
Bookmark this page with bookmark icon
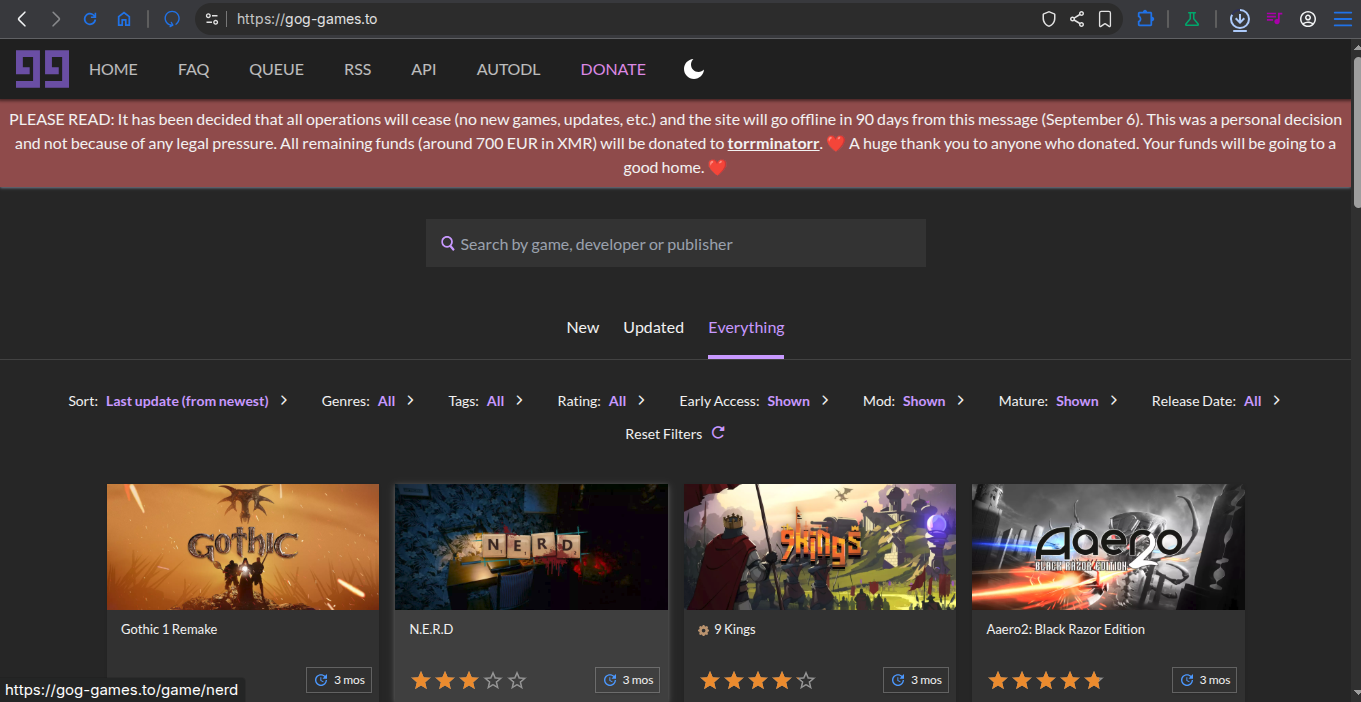1105,19
